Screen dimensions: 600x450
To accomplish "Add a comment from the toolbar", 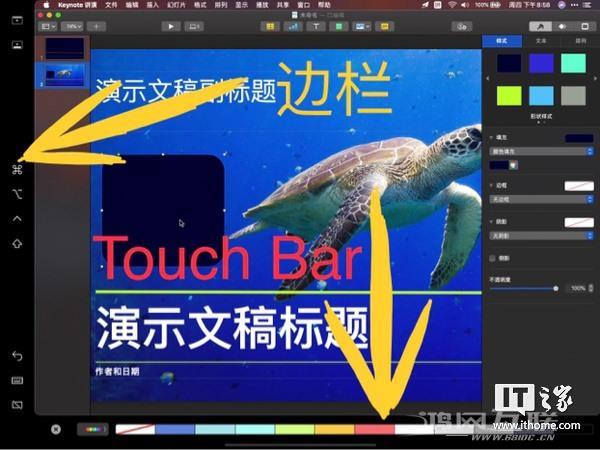I will click(385, 26).
